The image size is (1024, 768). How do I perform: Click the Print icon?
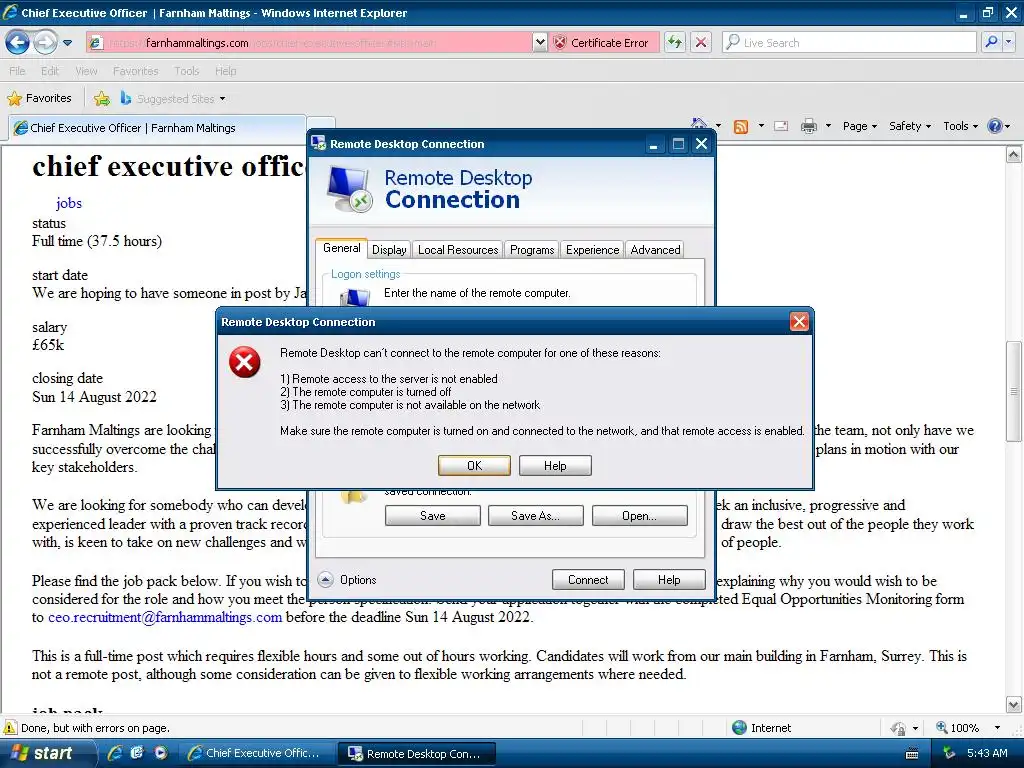click(808, 126)
